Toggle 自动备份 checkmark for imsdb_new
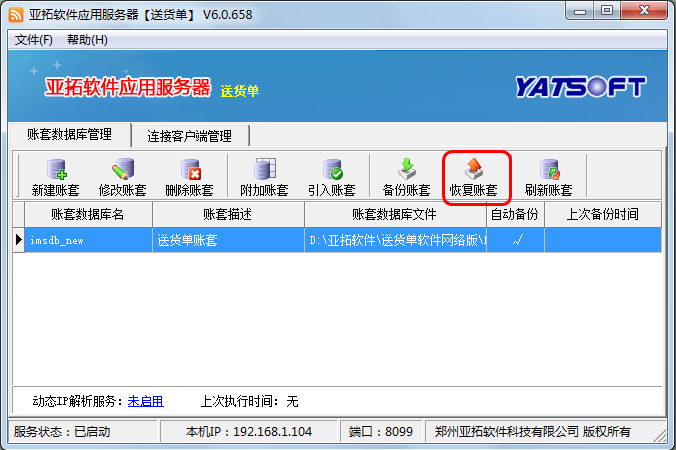 click(516, 240)
